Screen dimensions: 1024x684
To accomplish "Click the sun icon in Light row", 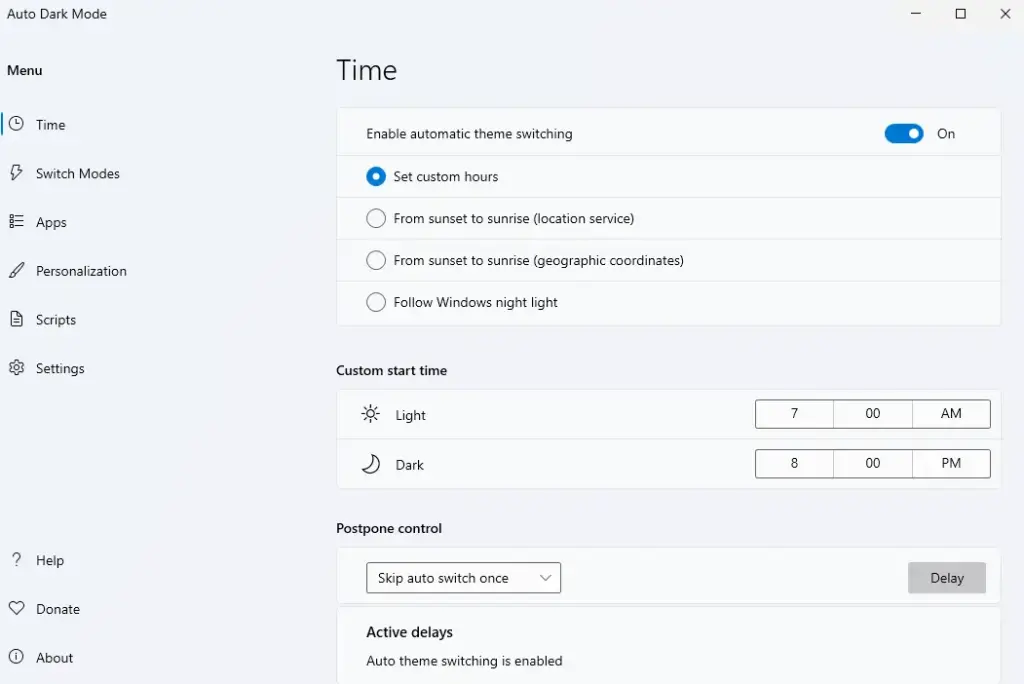I will [370, 414].
